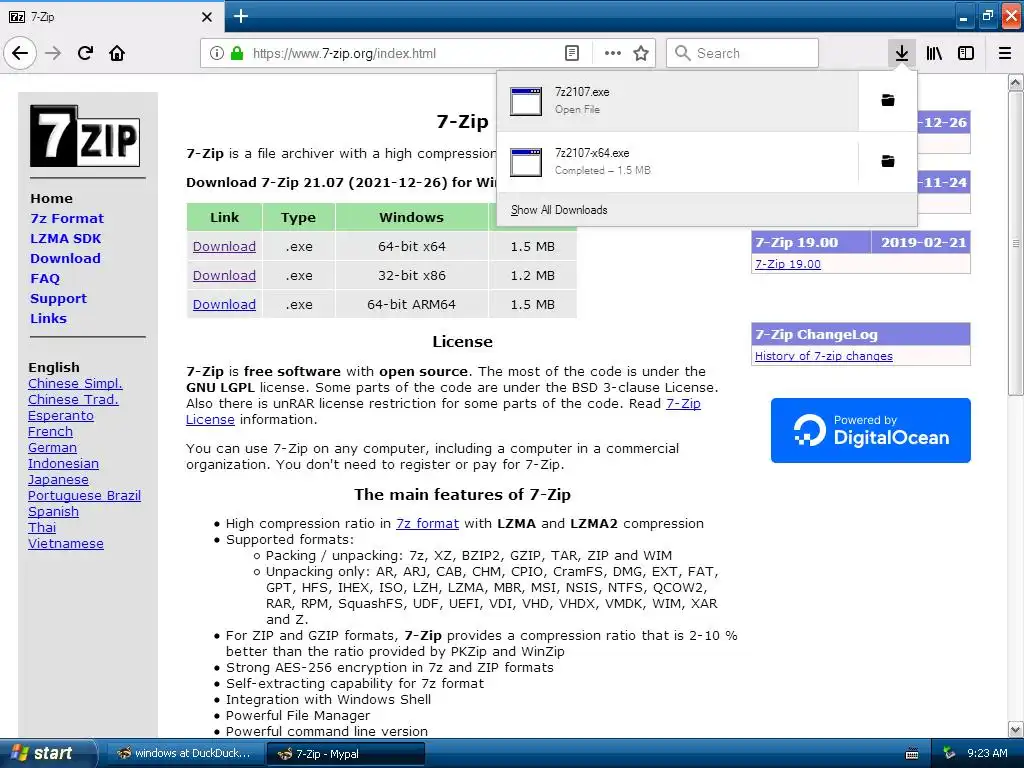Bookmark this page with the star icon

(x=641, y=53)
